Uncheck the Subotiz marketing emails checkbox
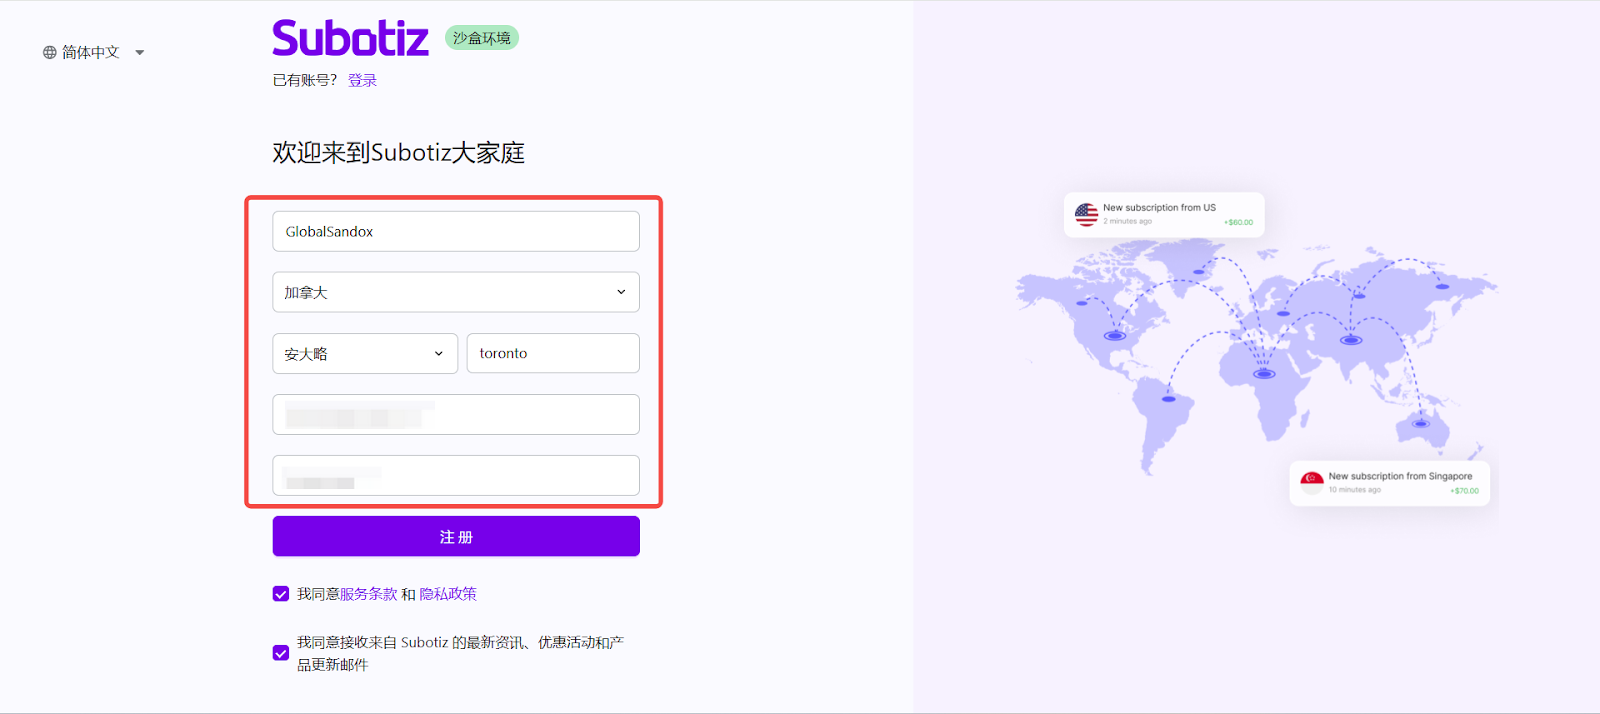Viewport: 1600px width, 714px height. click(x=281, y=653)
